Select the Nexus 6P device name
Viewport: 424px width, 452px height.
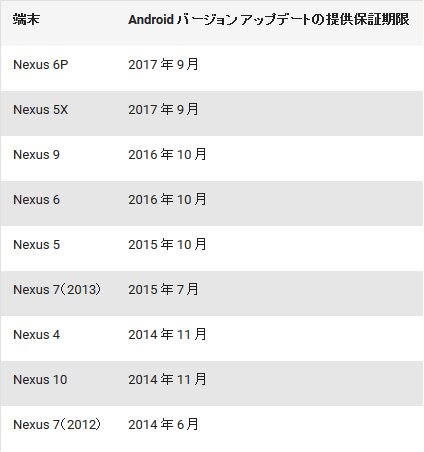(x=41, y=65)
